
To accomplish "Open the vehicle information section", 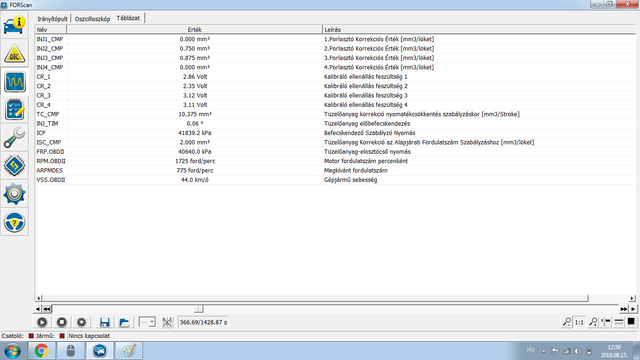I will coord(15,25).
